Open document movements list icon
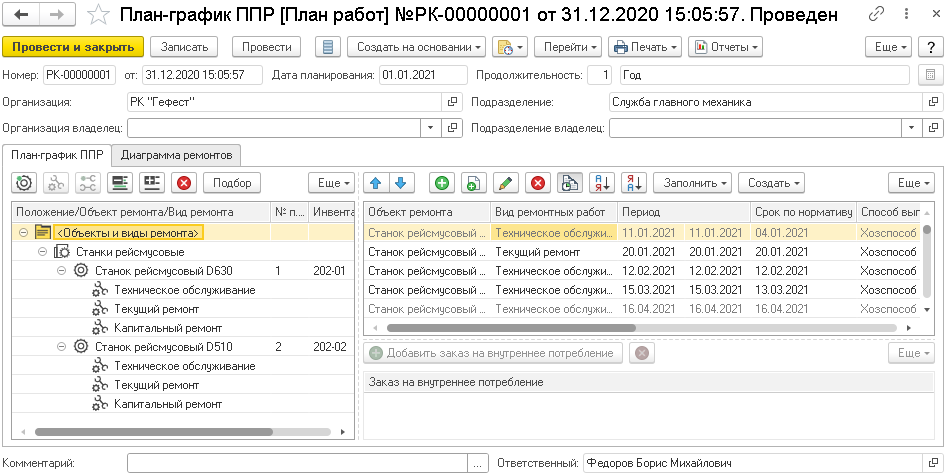Screen dimensions: 949x475 point(327,47)
